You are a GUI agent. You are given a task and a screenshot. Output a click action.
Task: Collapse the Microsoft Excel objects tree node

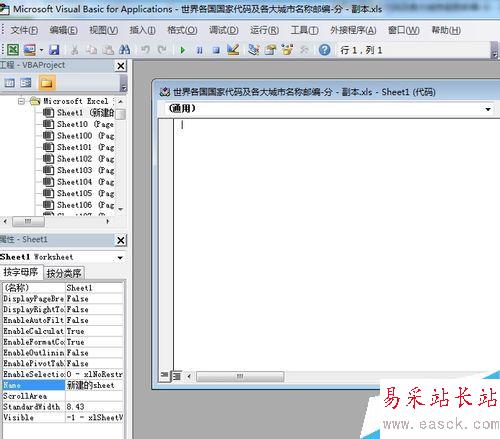21,101
